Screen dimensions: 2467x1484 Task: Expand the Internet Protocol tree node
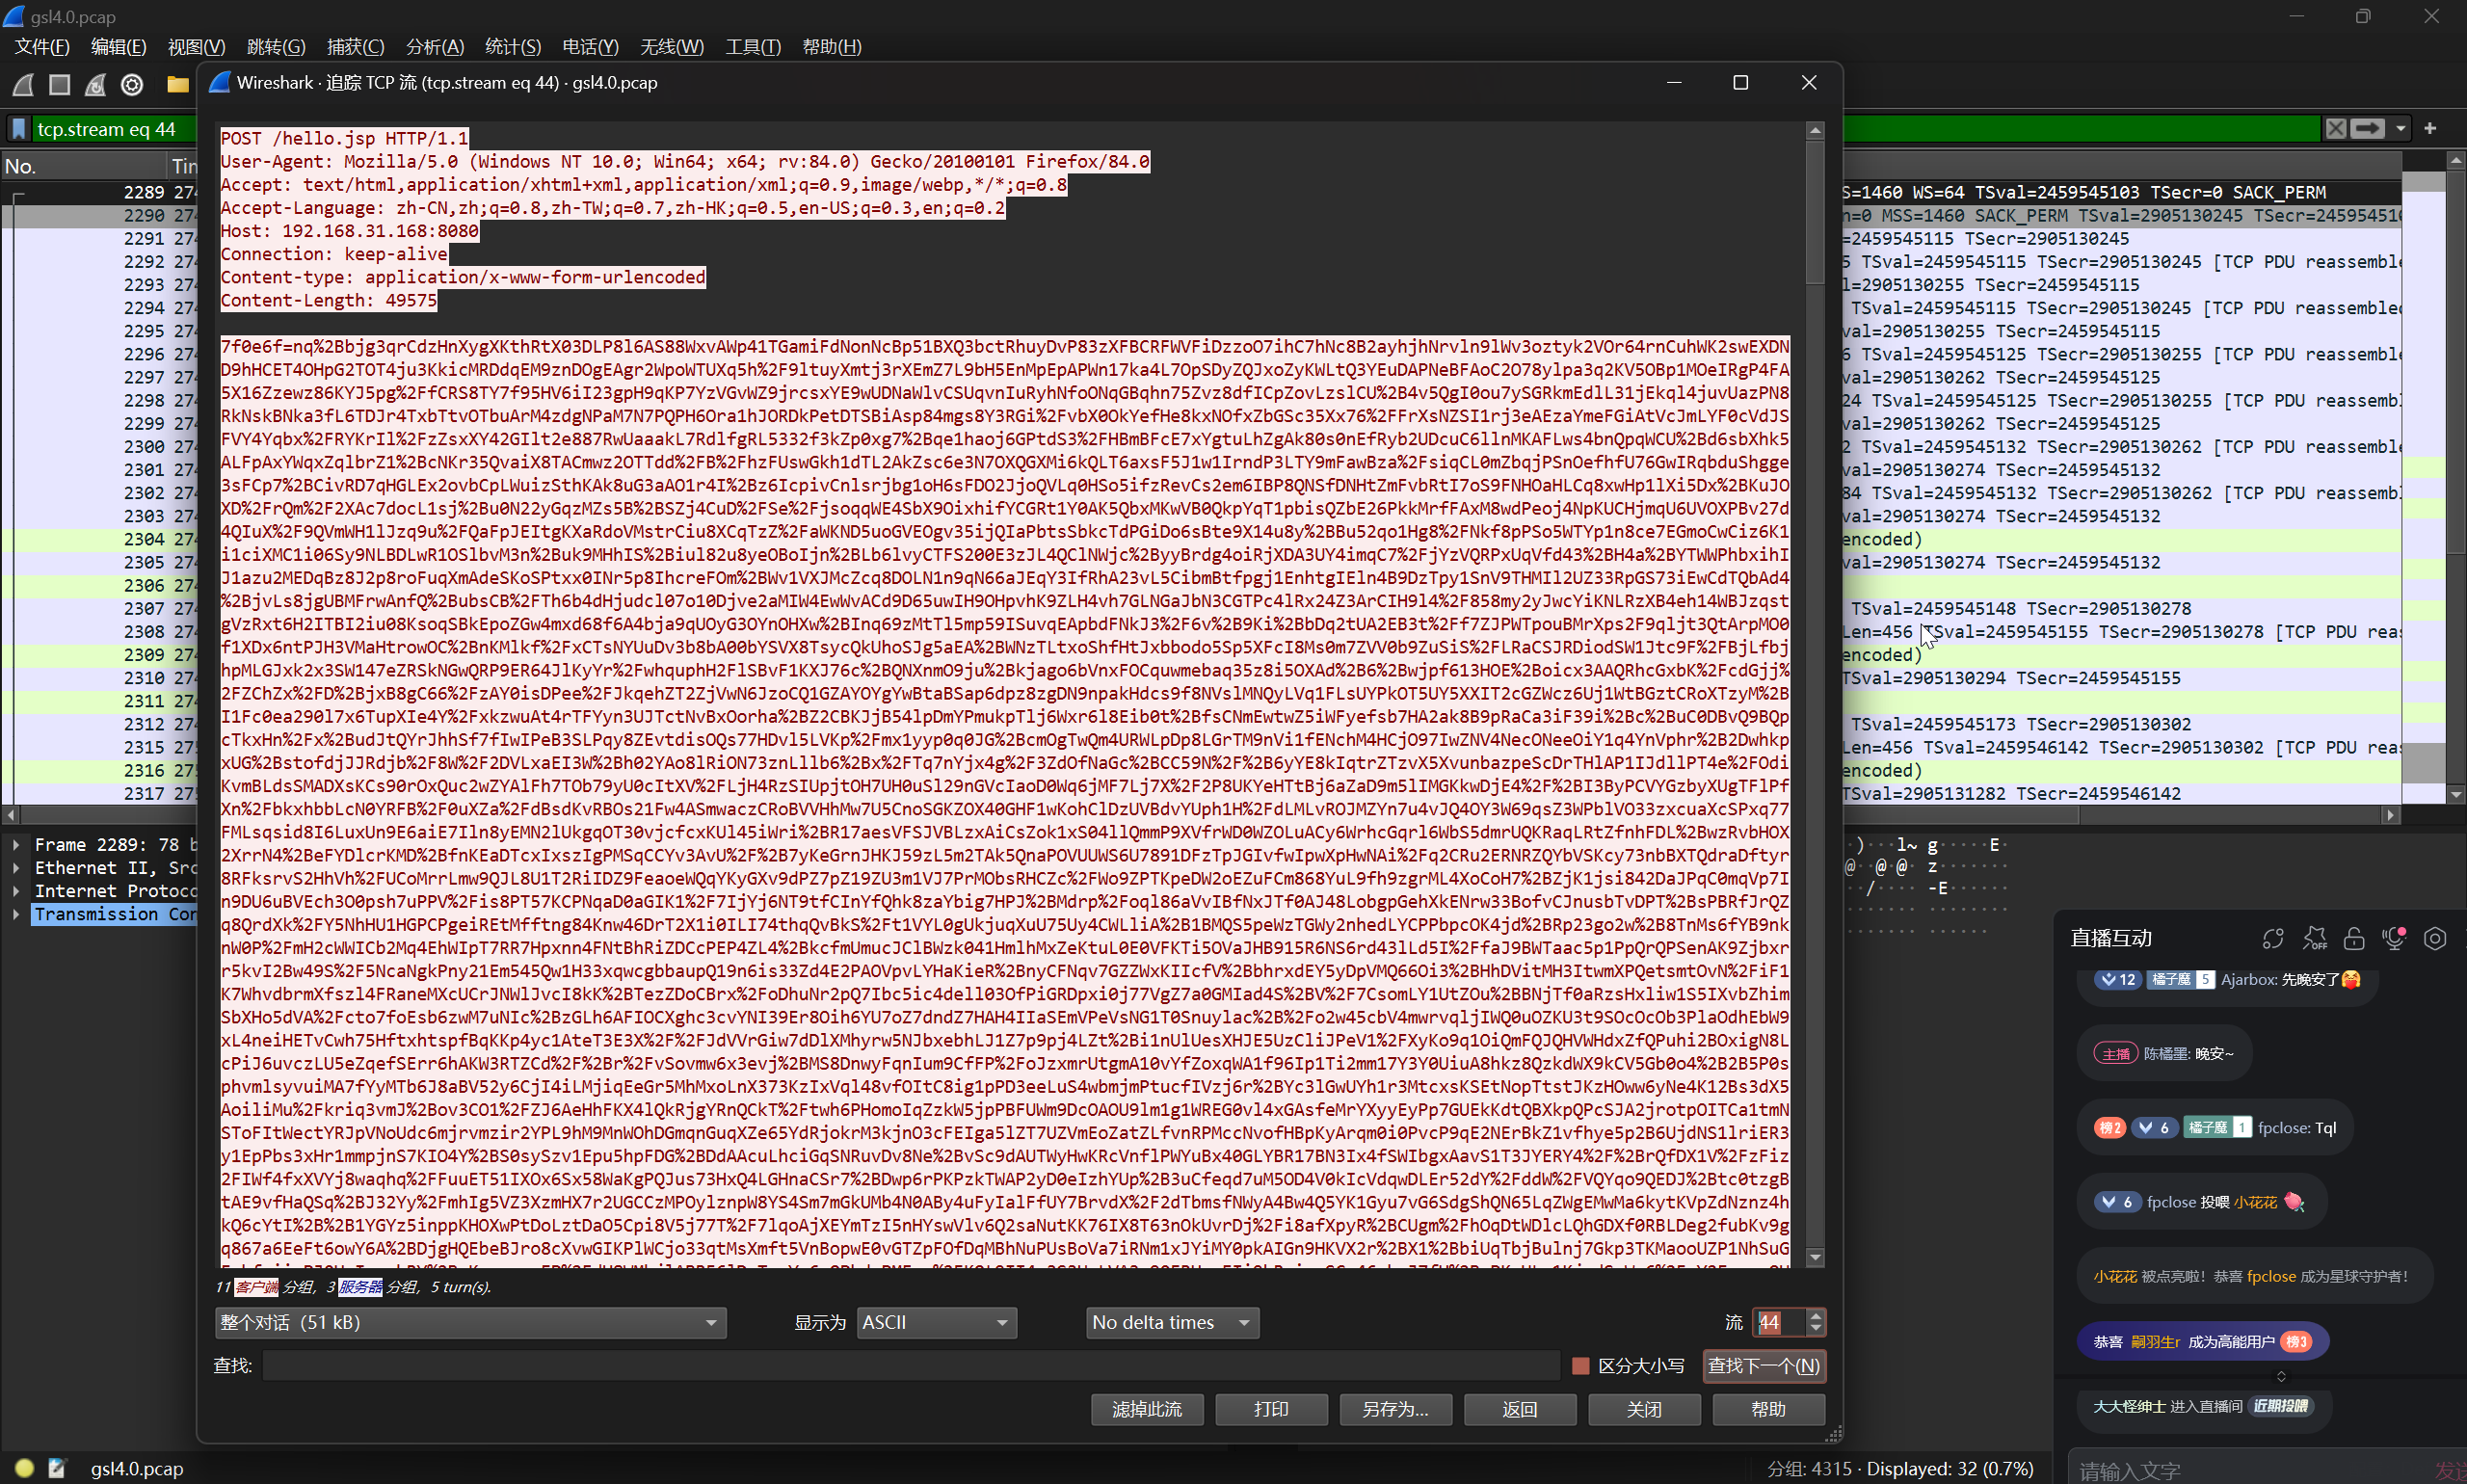[x=16, y=891]
